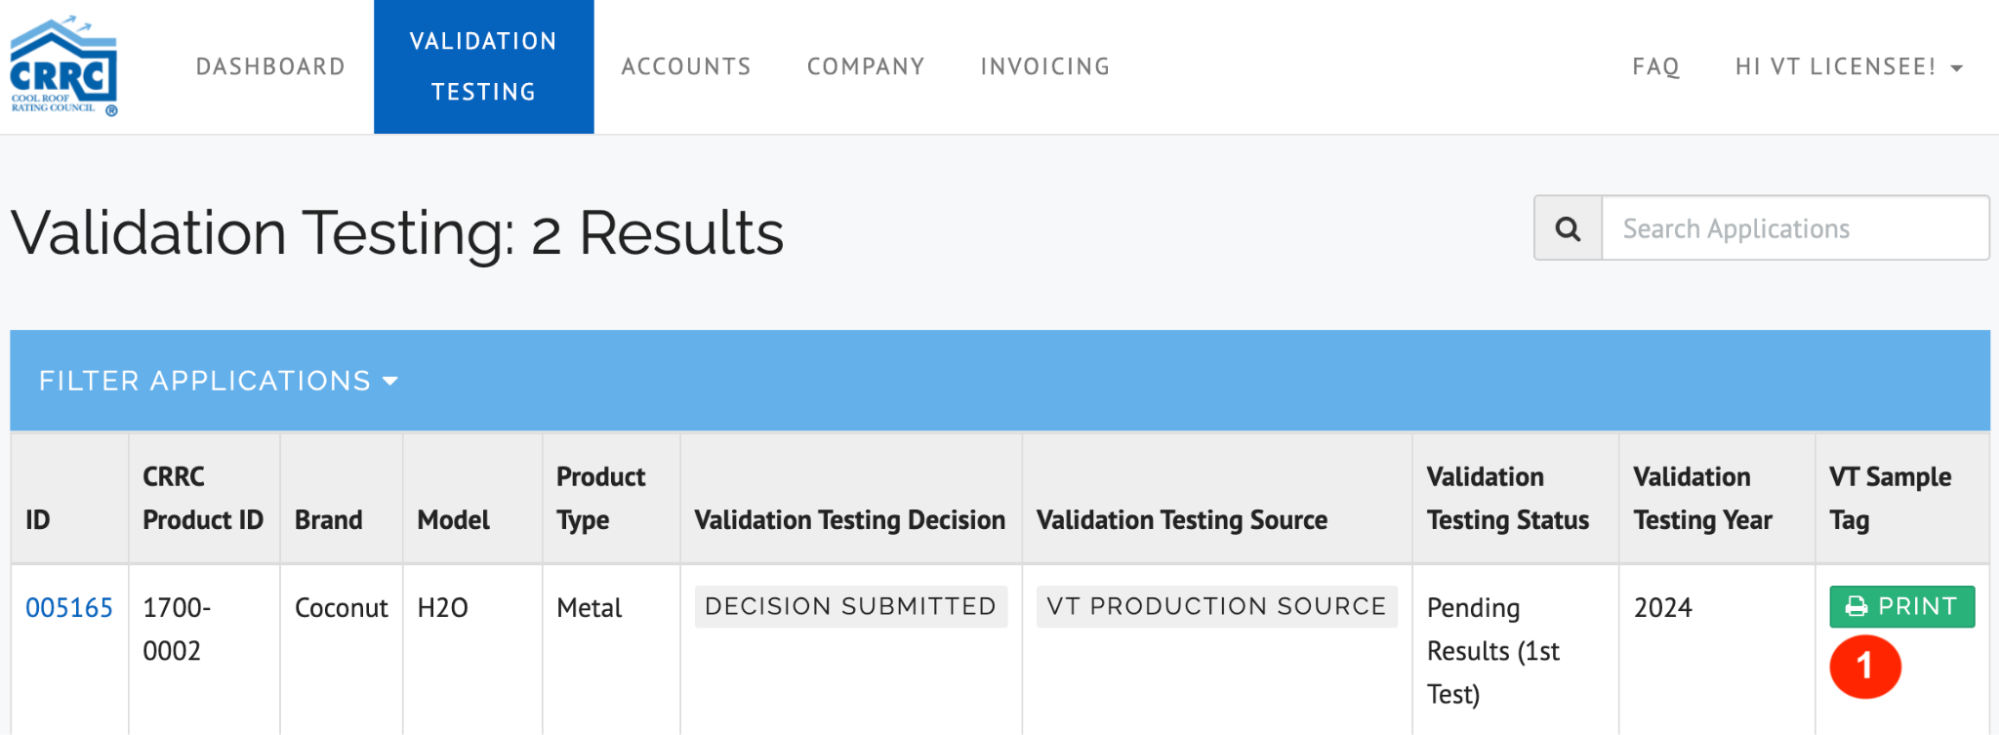Click the red notification badge 1
Screen dimensions: 1999x735
(1865, 666)
